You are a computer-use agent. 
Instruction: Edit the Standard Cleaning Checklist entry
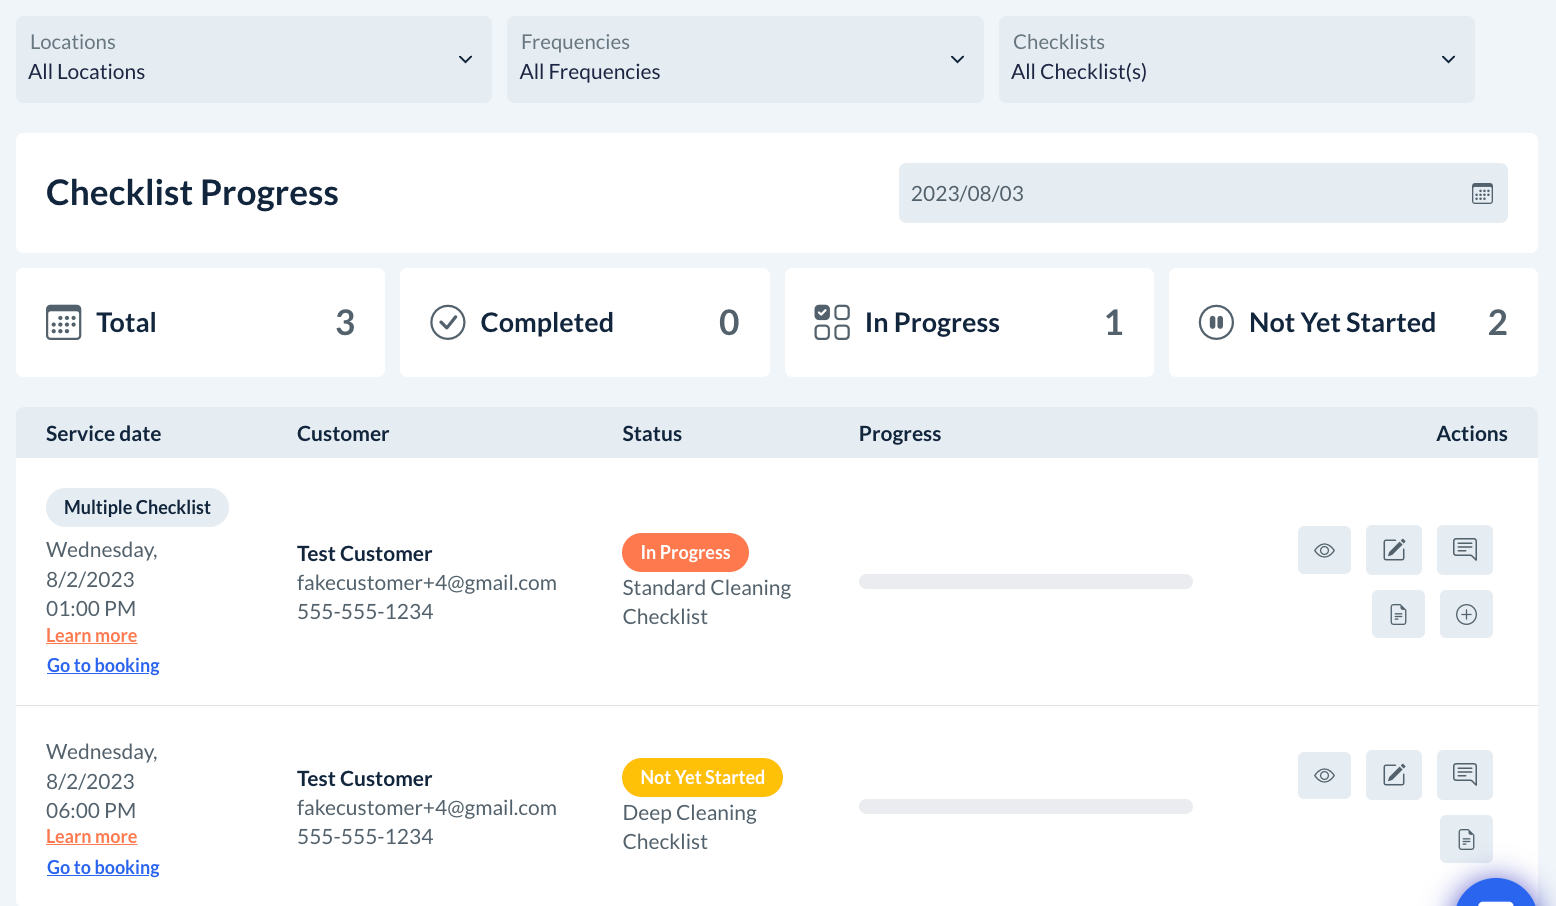click(x=1394, y=550)
